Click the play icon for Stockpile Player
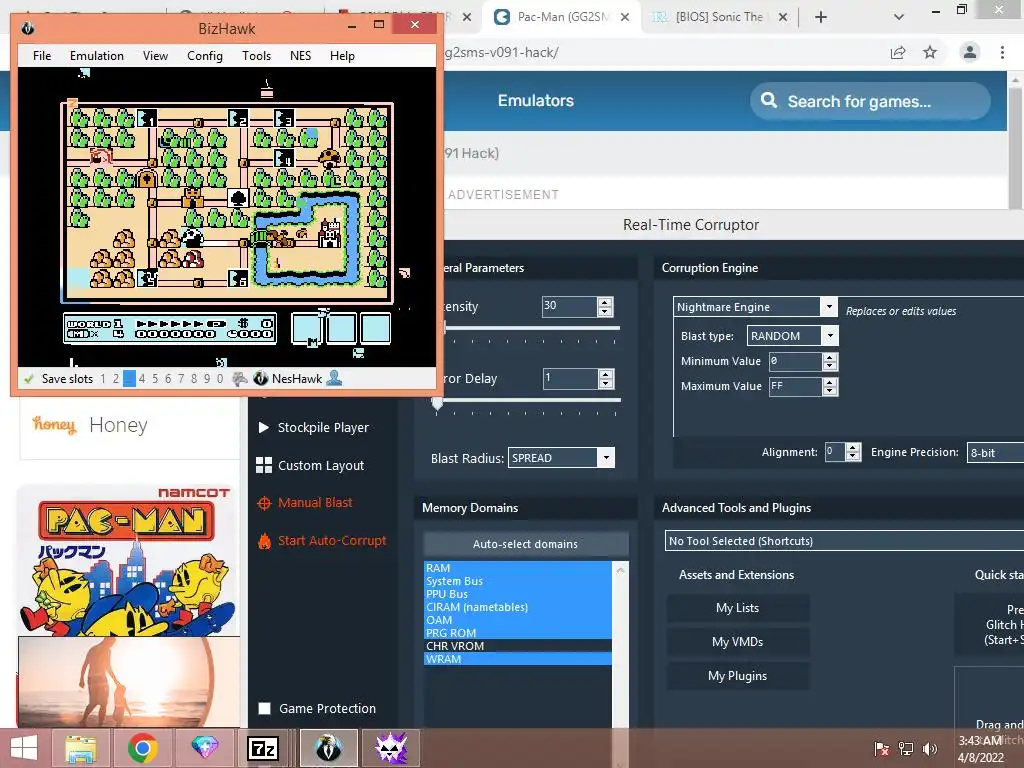 [x=264, y=428]
